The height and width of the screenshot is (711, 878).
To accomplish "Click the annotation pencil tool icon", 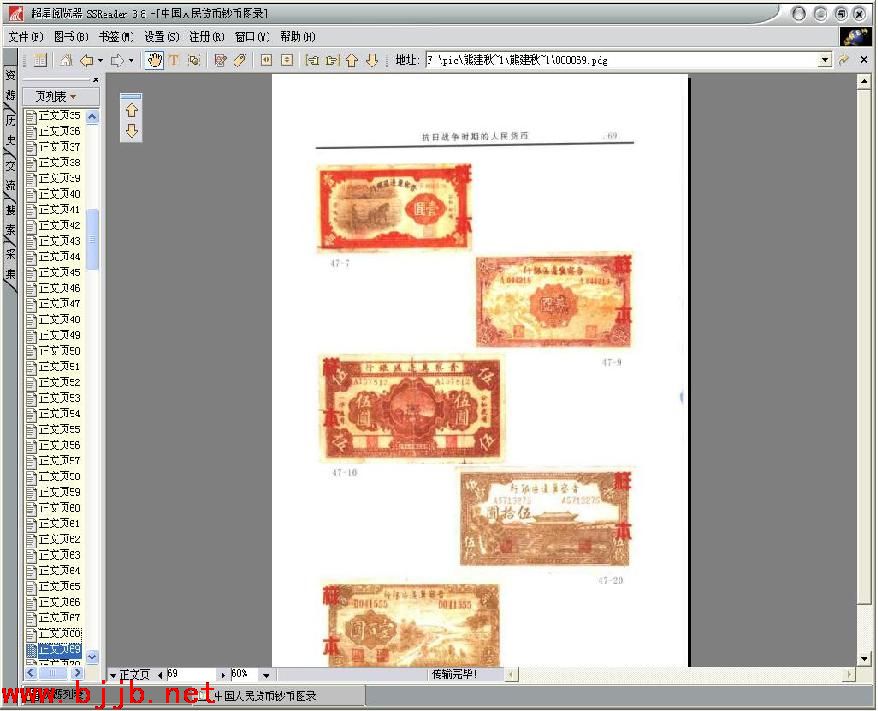I will tap(220, 60).
